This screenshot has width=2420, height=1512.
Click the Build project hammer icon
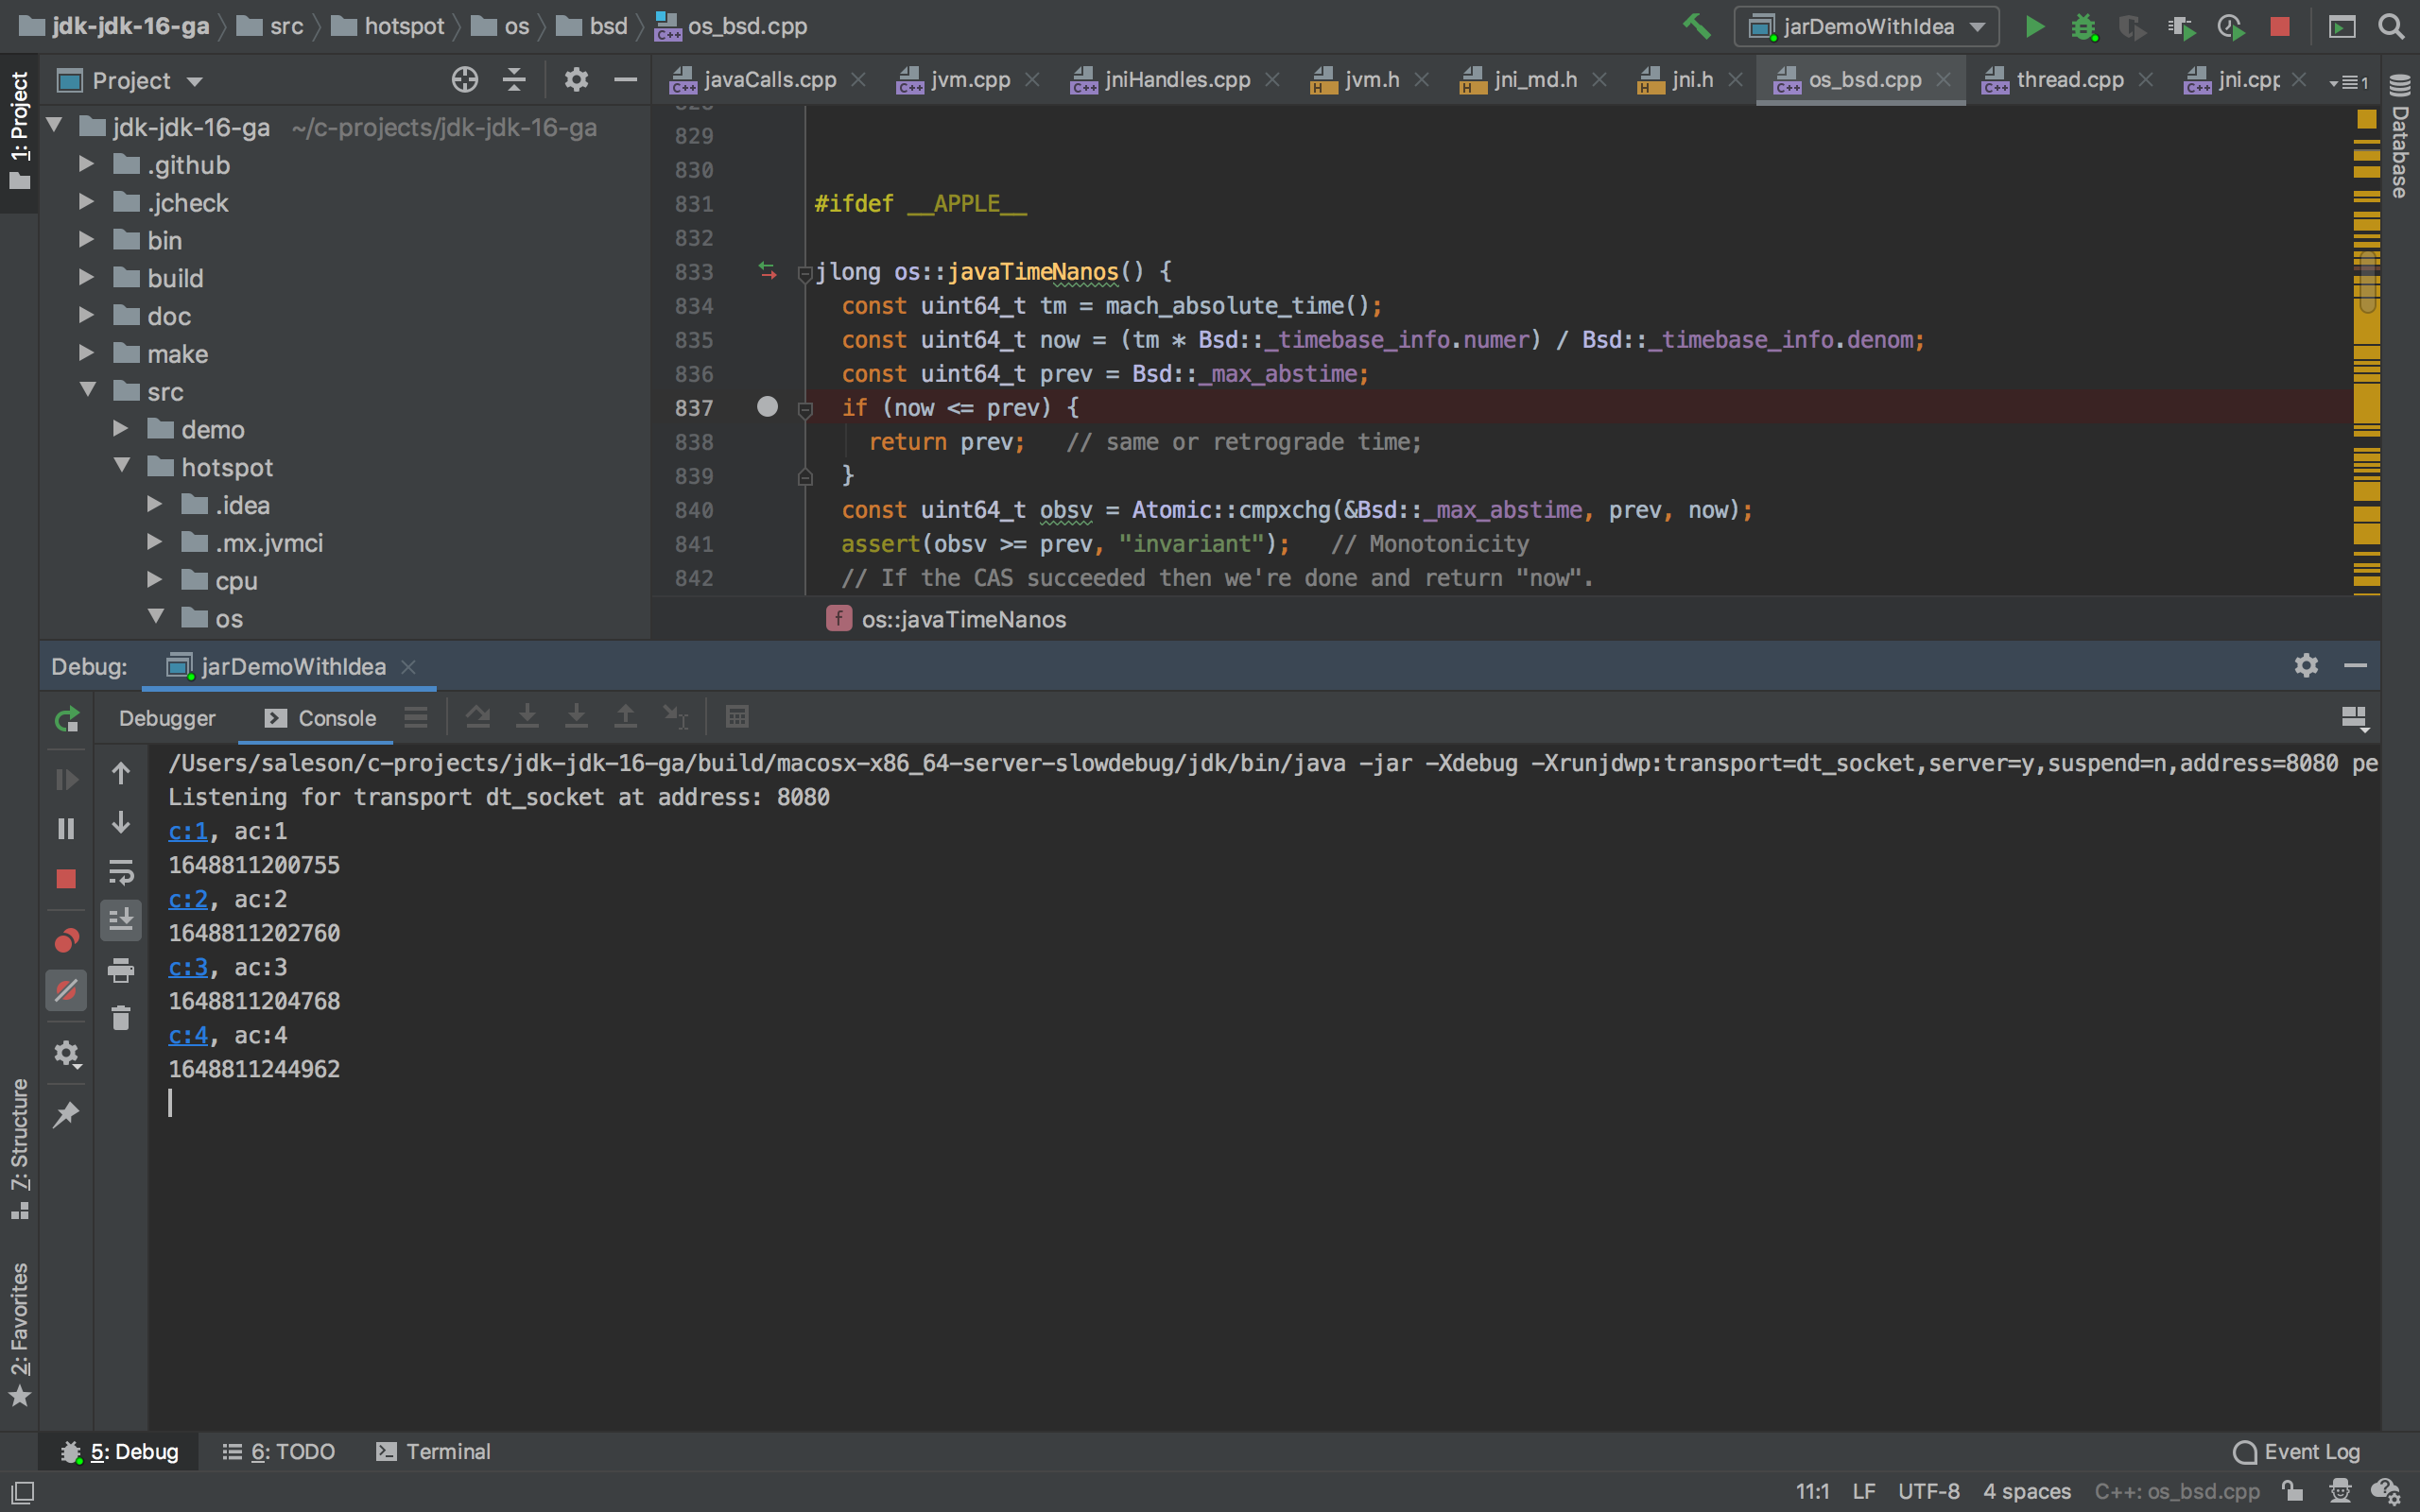1696,26
